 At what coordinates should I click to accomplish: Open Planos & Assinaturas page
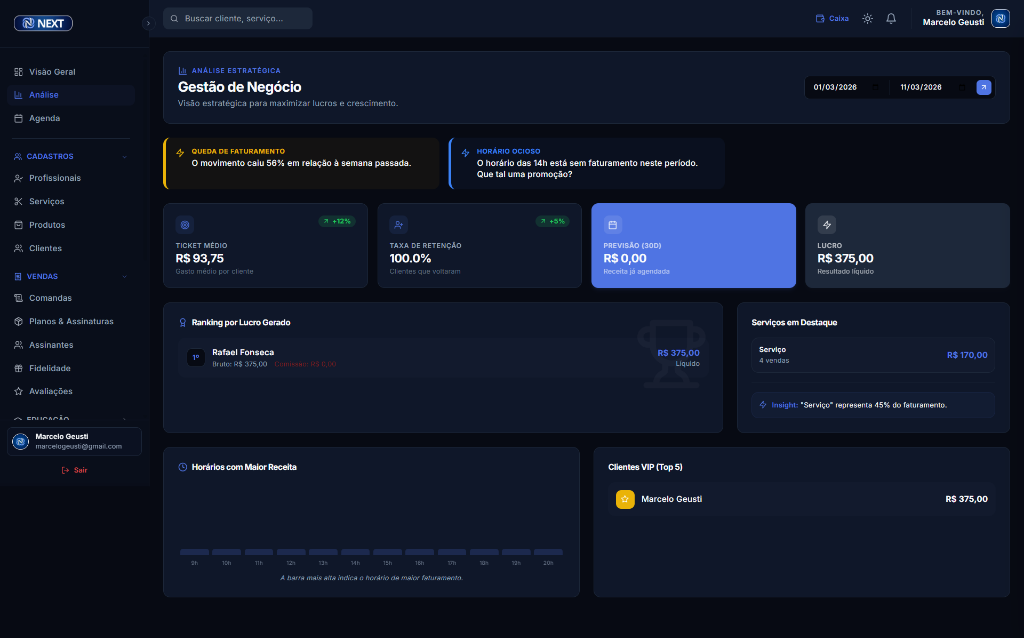[71, 321]
